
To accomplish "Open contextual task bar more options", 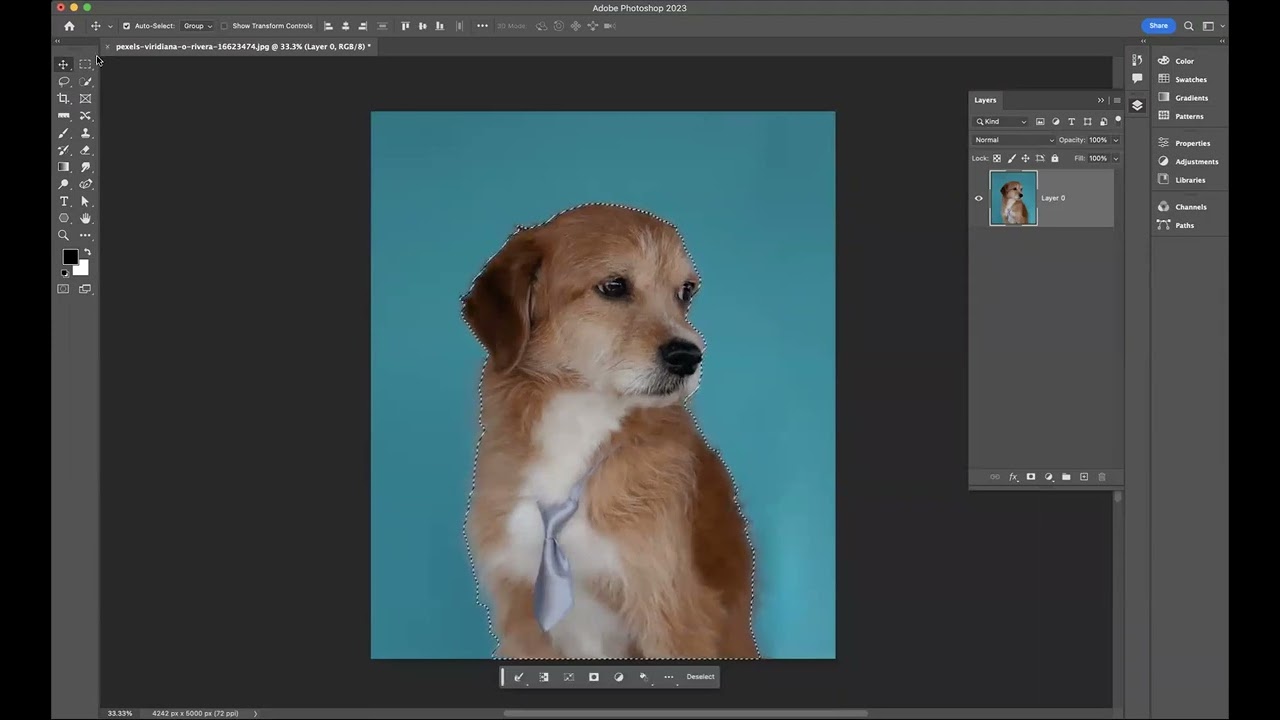I will (x=669, y=677).
